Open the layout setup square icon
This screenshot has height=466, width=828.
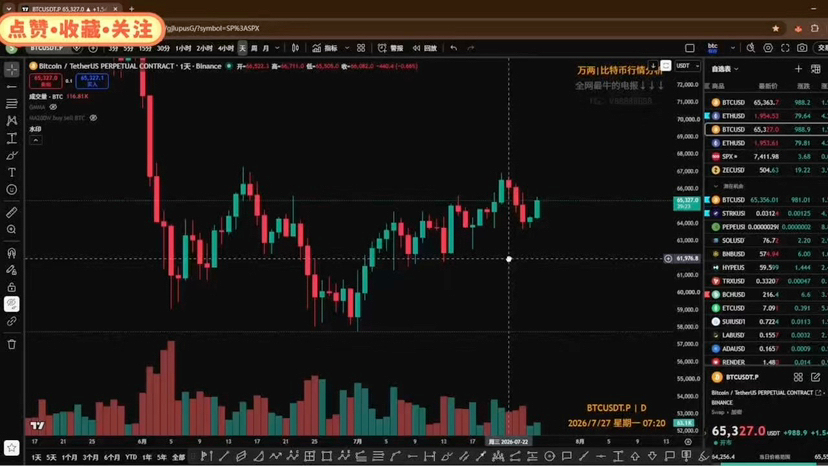(690, 48)
